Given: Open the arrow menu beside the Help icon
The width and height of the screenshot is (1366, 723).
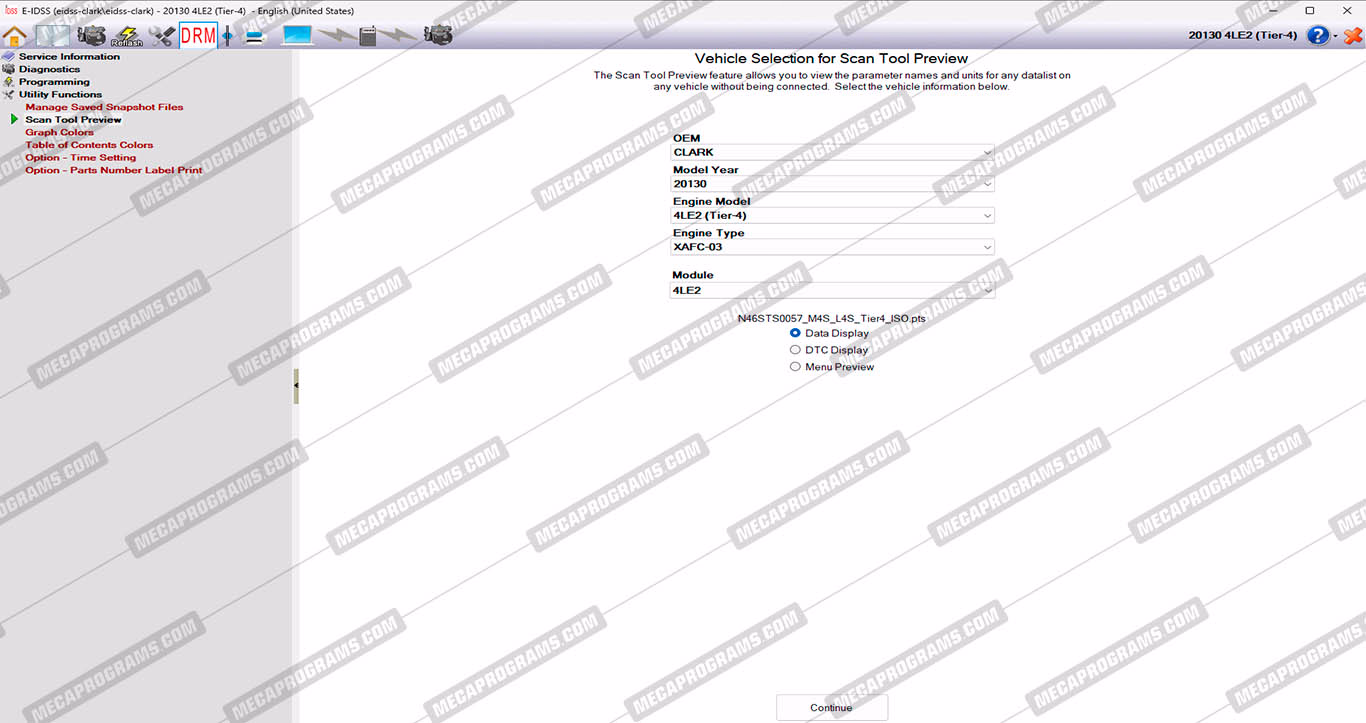Looking at the screenshot, I should point(1335,37).
